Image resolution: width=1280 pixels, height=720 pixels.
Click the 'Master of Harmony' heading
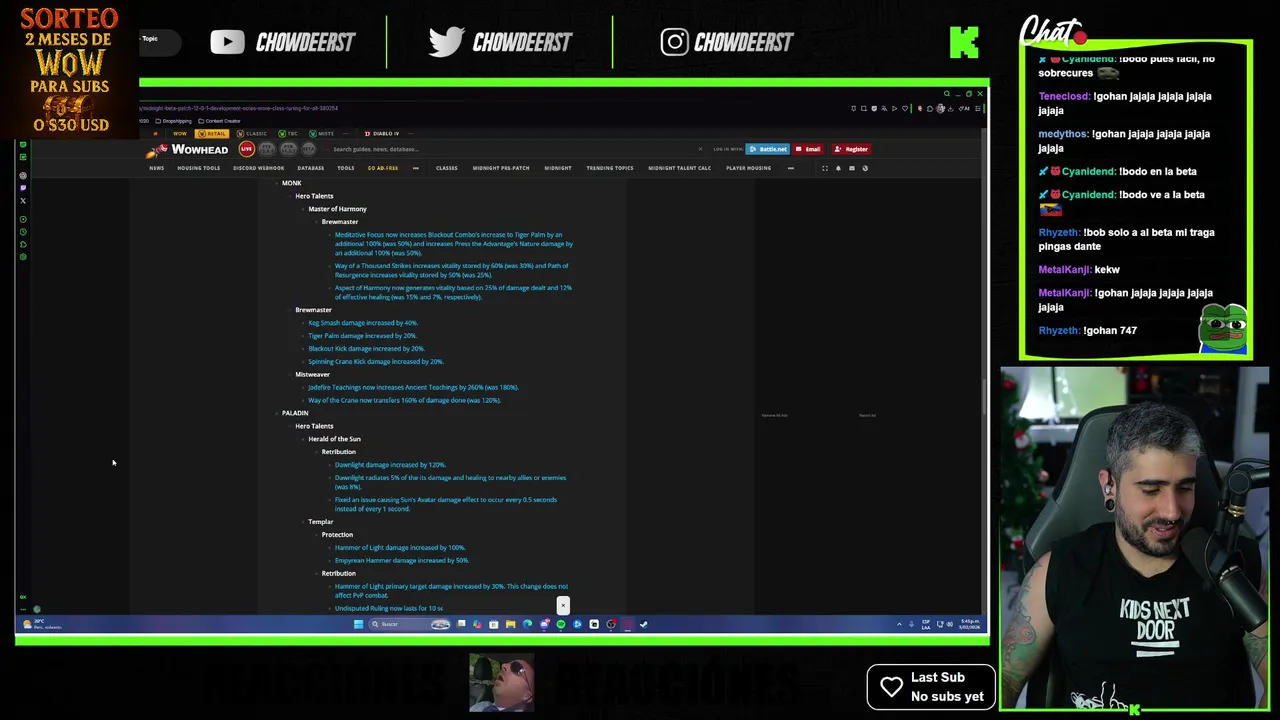pyautogui.click(x=337, y=209)
